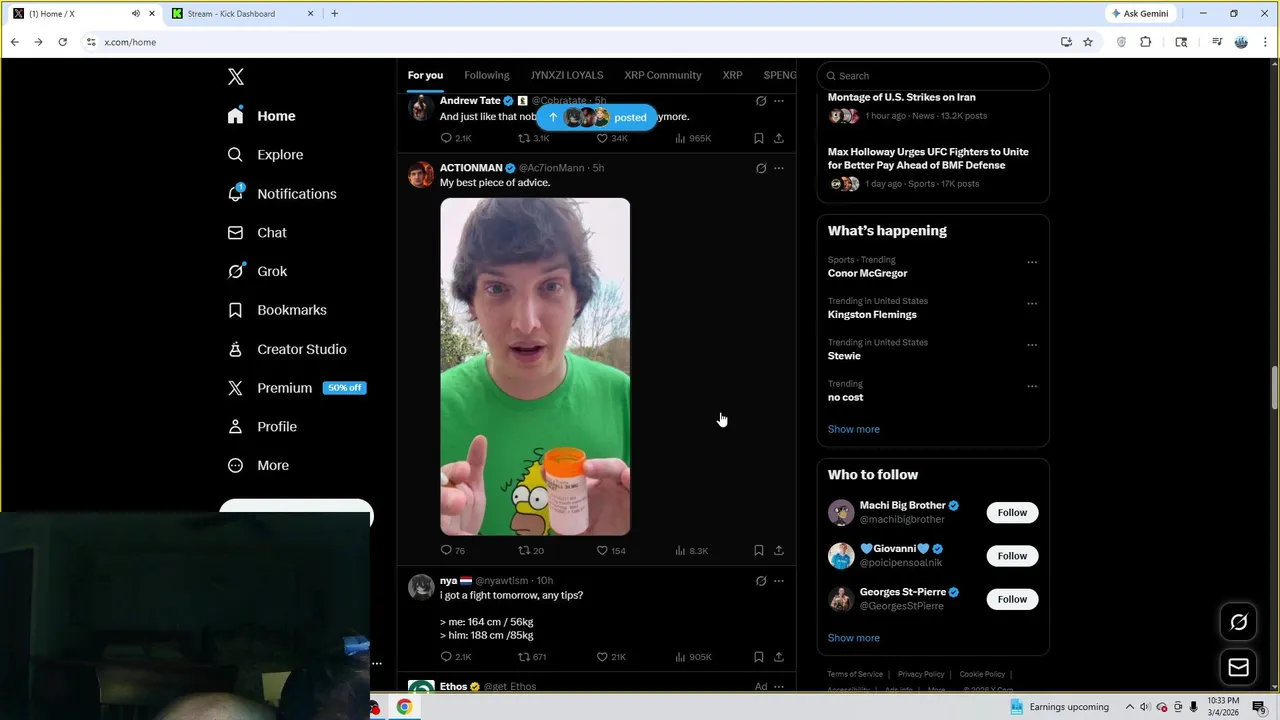This screenshot has width=1280, height=720.
Task: Open Max Holloway UFC news story
Action: click(928, 158)
